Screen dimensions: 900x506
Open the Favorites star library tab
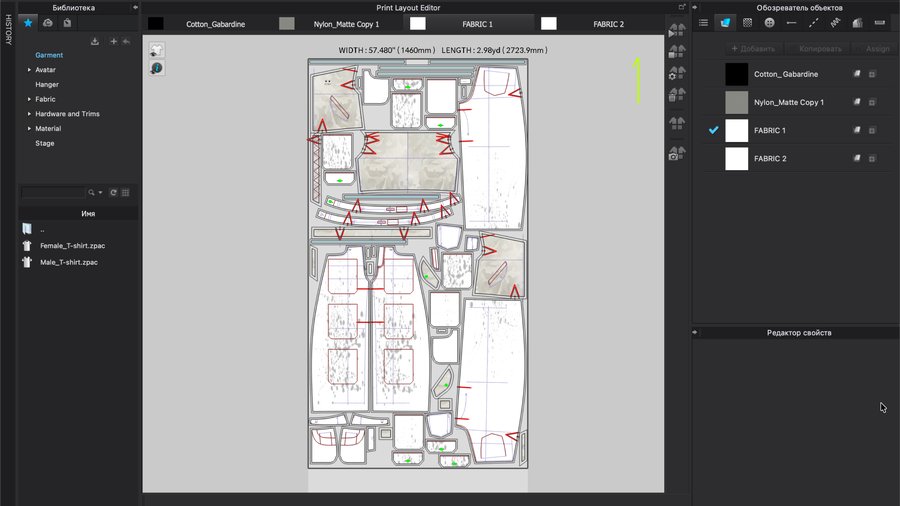coord(28,22)
